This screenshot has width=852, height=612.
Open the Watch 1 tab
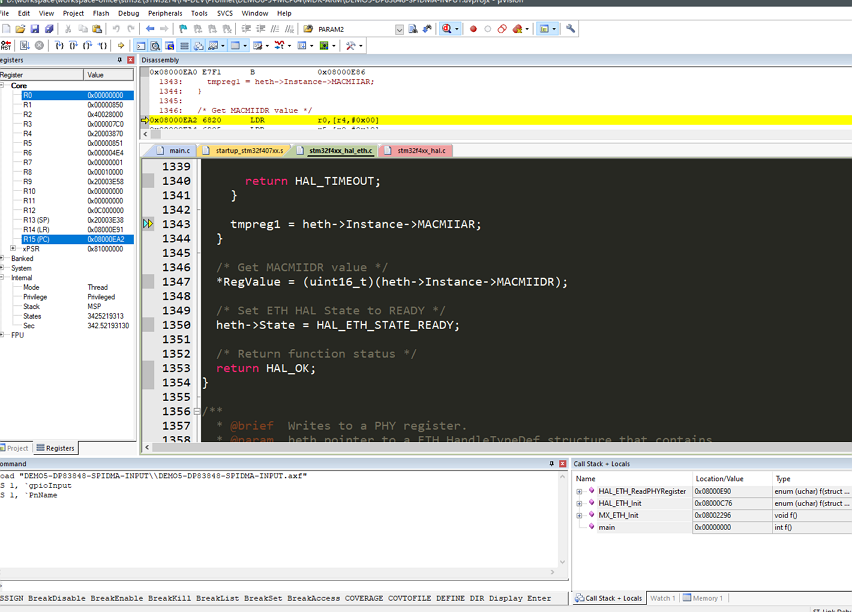pos(662,598)
